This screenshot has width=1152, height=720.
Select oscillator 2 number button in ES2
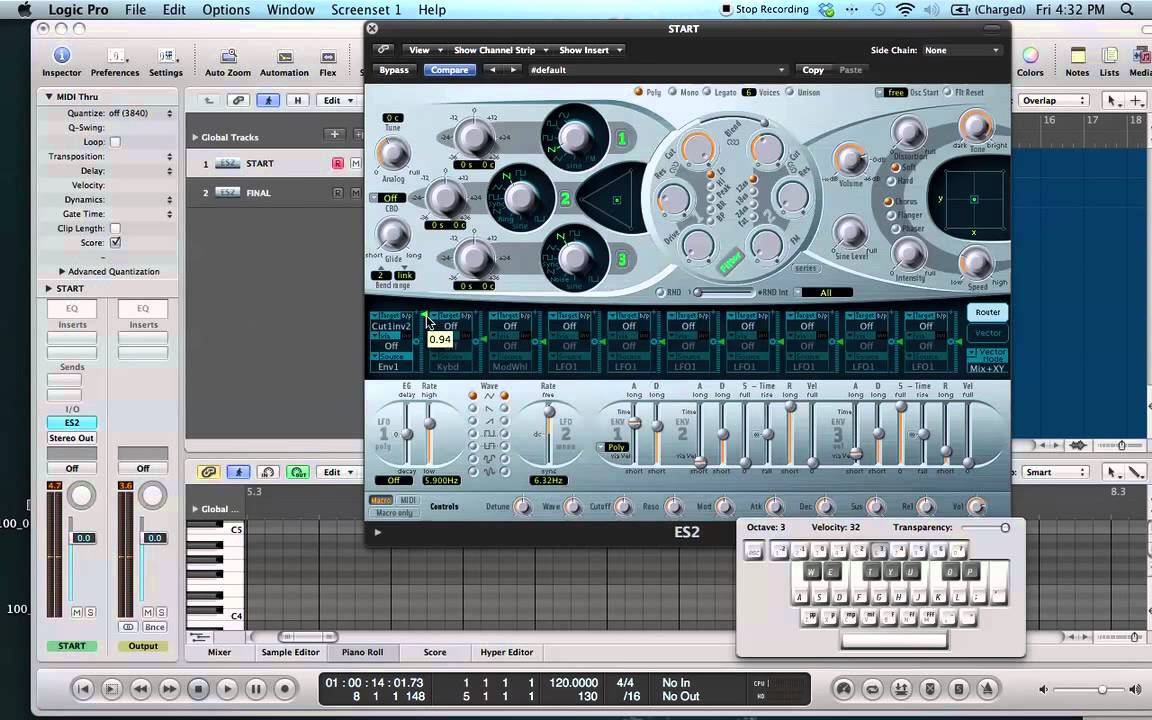point(564,198)
